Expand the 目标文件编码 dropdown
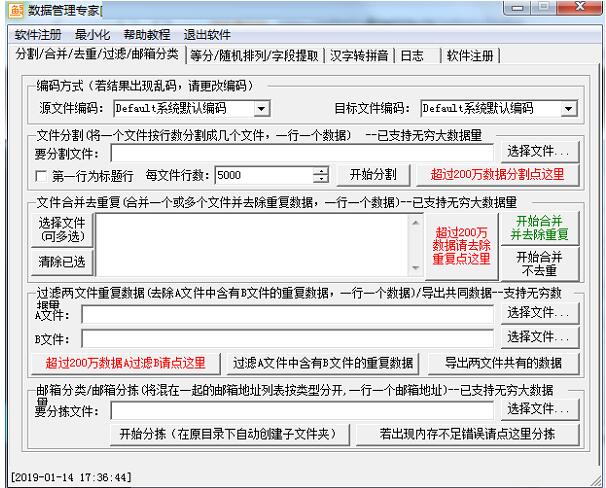Screen dimensions: 606x488 click(x=569, y=109)
